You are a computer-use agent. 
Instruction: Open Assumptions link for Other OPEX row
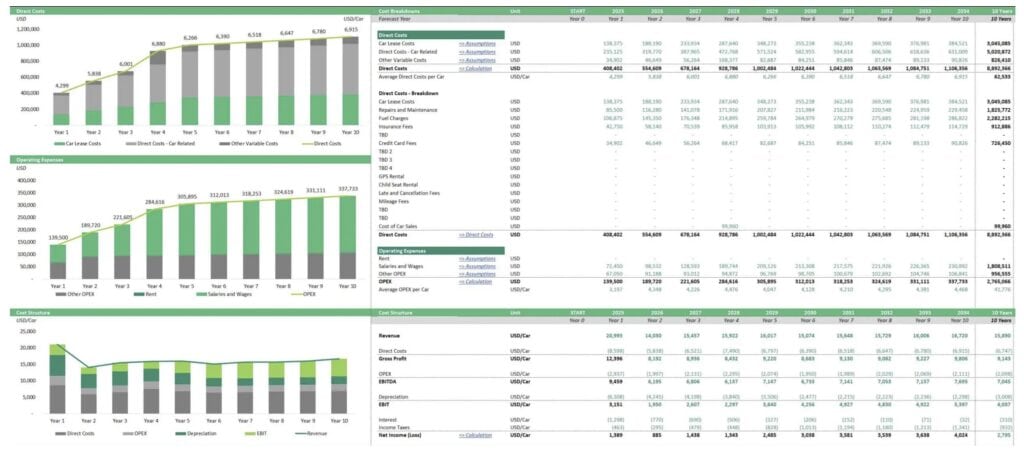click(x=477, y=275)
